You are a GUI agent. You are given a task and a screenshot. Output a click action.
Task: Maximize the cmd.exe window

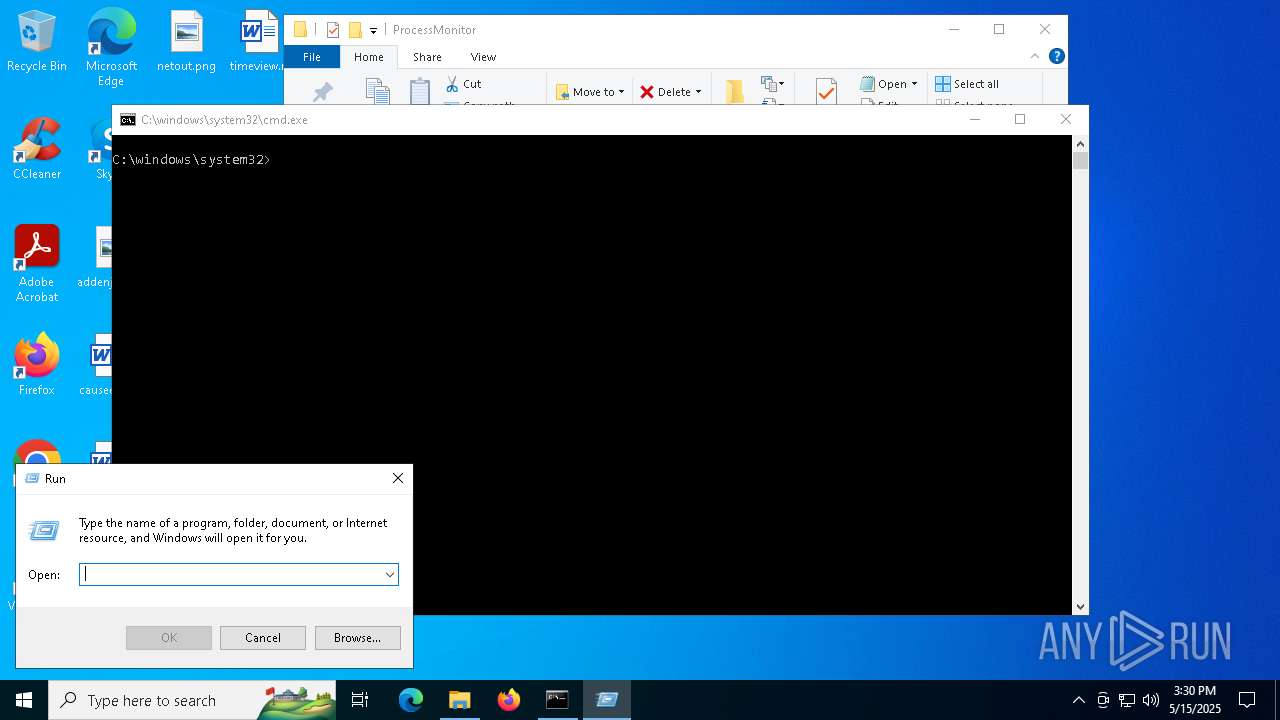1020,119
